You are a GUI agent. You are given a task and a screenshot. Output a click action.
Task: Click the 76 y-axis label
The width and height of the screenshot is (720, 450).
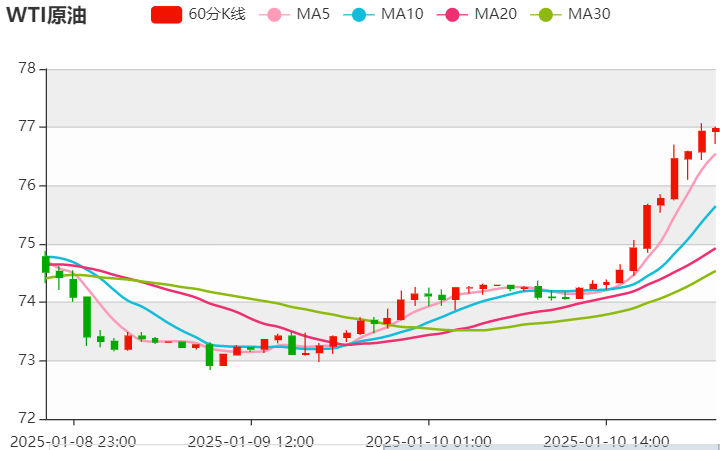(x=27, y=186)
